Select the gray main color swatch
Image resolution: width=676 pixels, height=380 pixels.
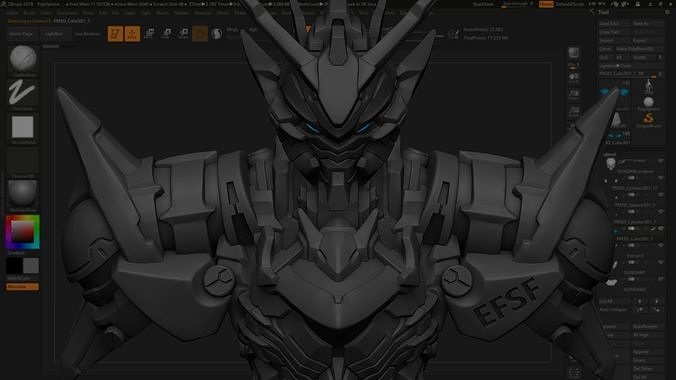point(31,266)
